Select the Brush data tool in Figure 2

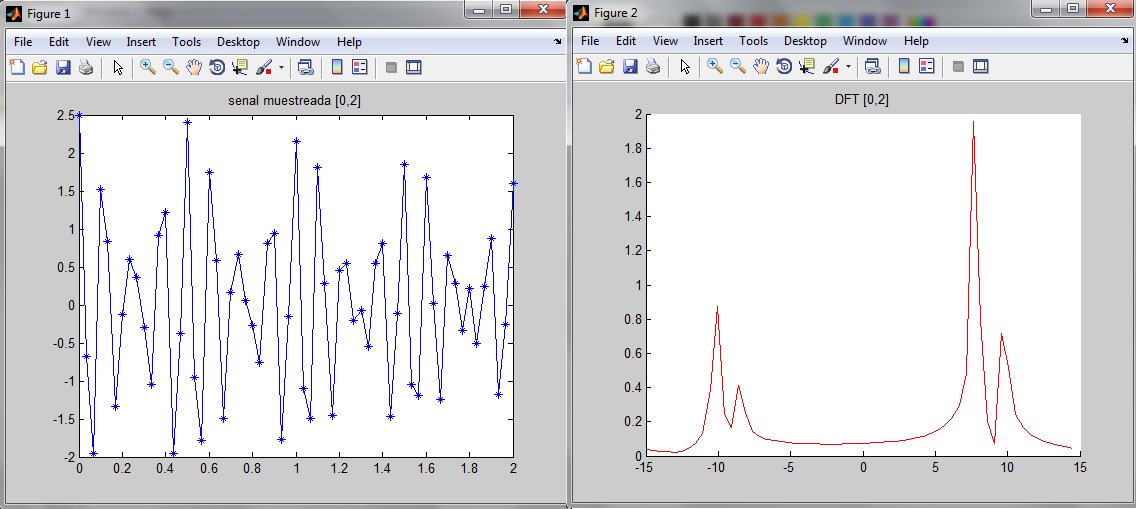tap(830, 66)
